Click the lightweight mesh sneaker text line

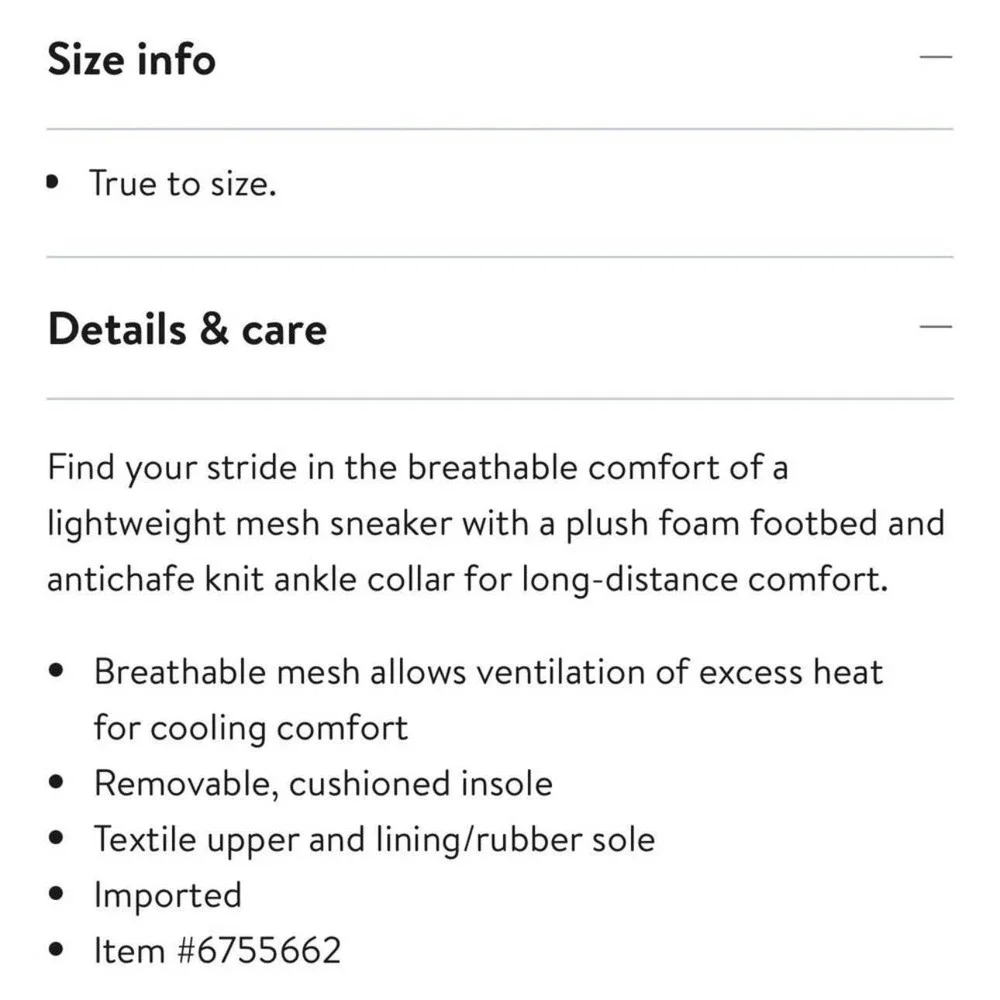click(x=496, y=524)
